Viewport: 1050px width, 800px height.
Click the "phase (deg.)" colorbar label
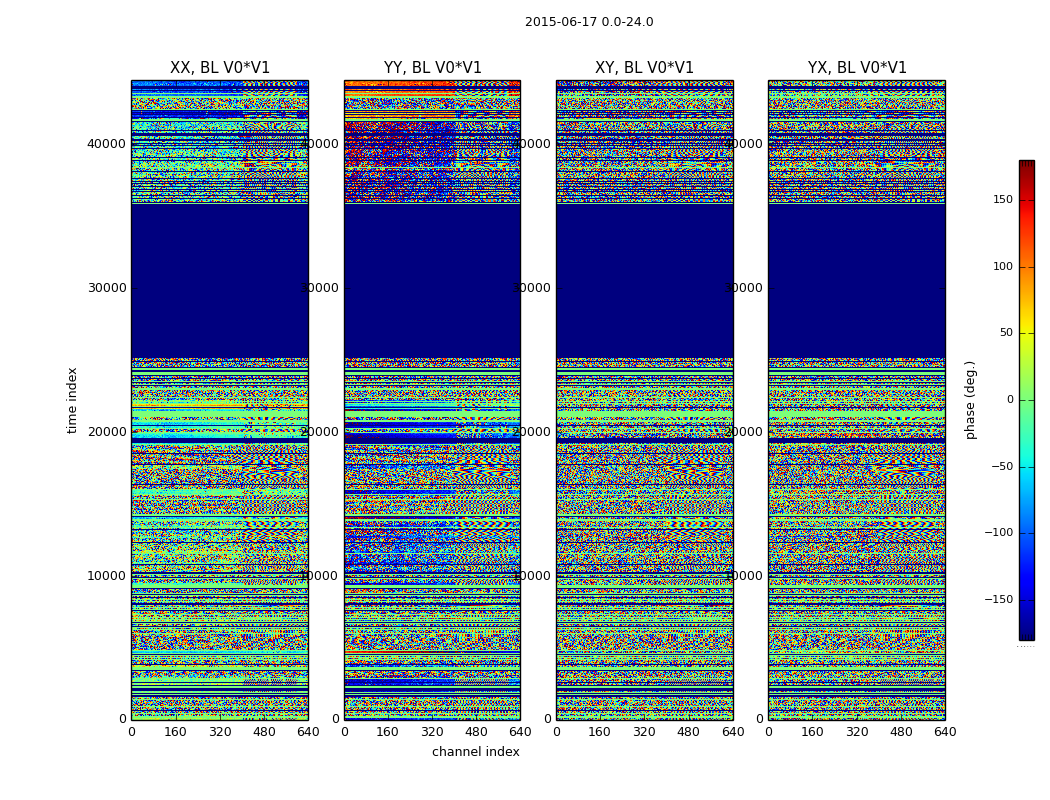tap(970, 399)
